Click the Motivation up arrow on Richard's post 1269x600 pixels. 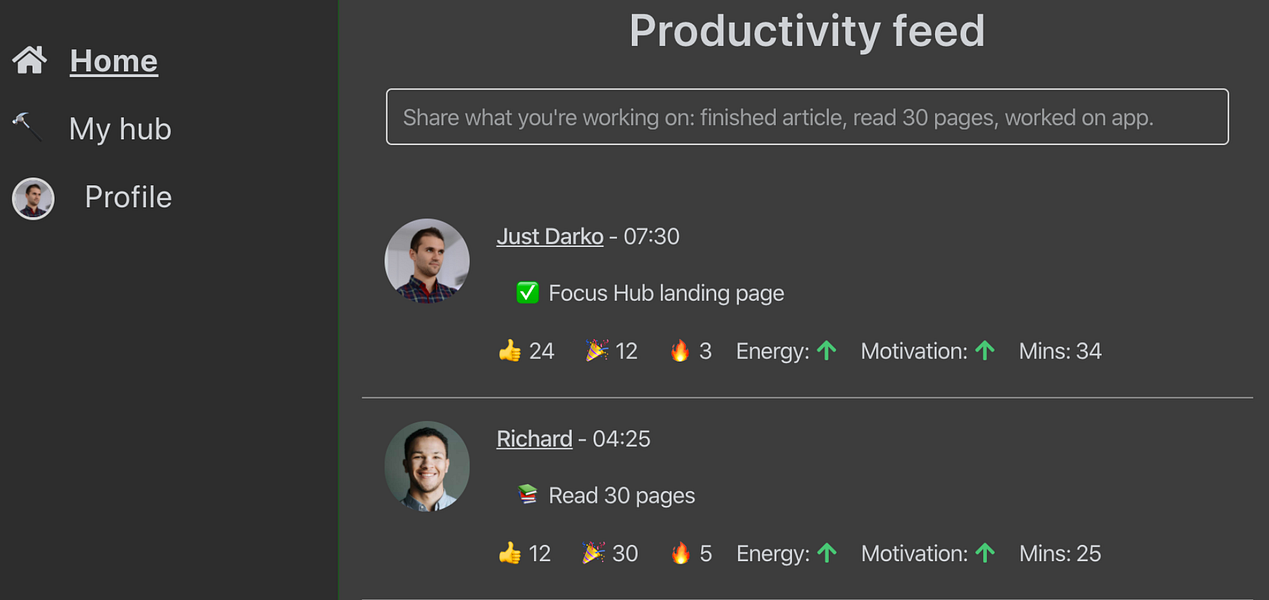tap(985, 551)
